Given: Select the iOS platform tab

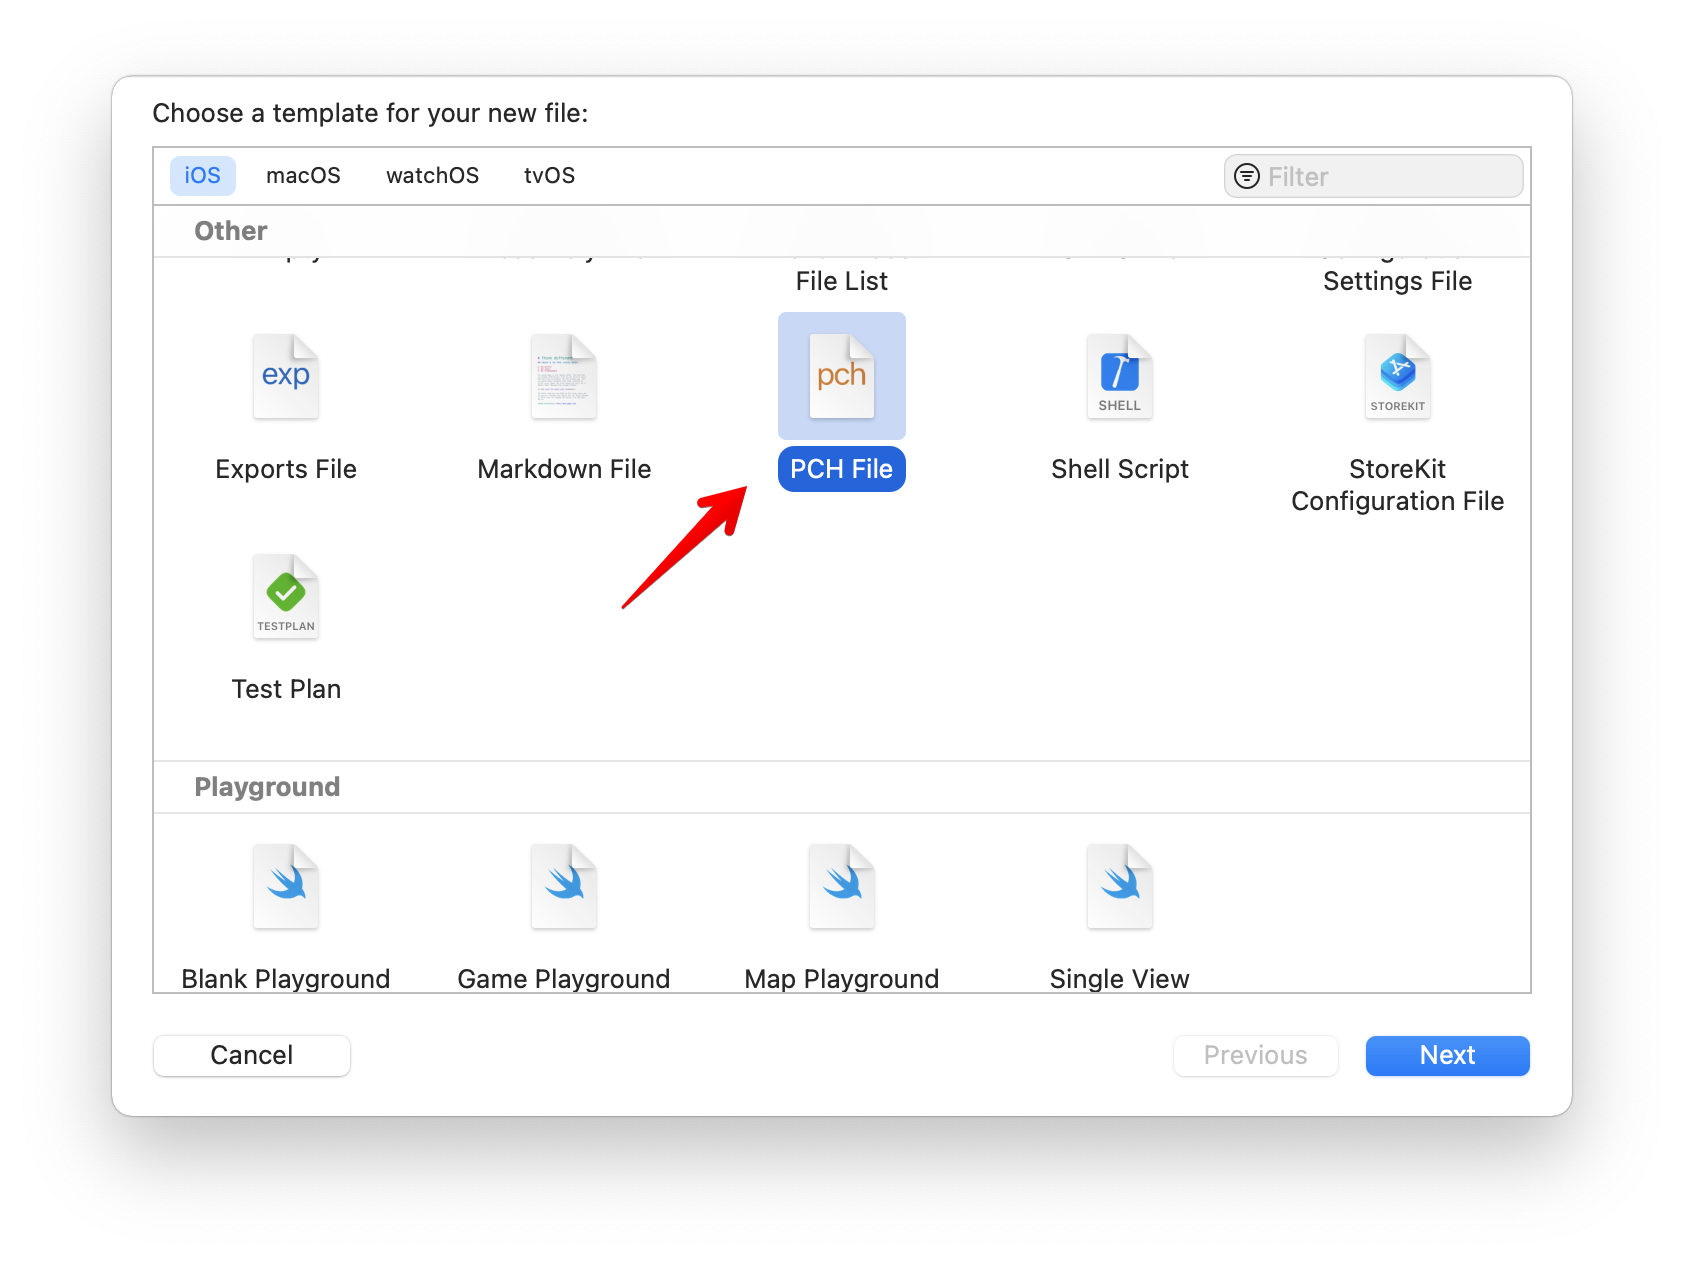Looking at the screenshot, I should [202, 176].
